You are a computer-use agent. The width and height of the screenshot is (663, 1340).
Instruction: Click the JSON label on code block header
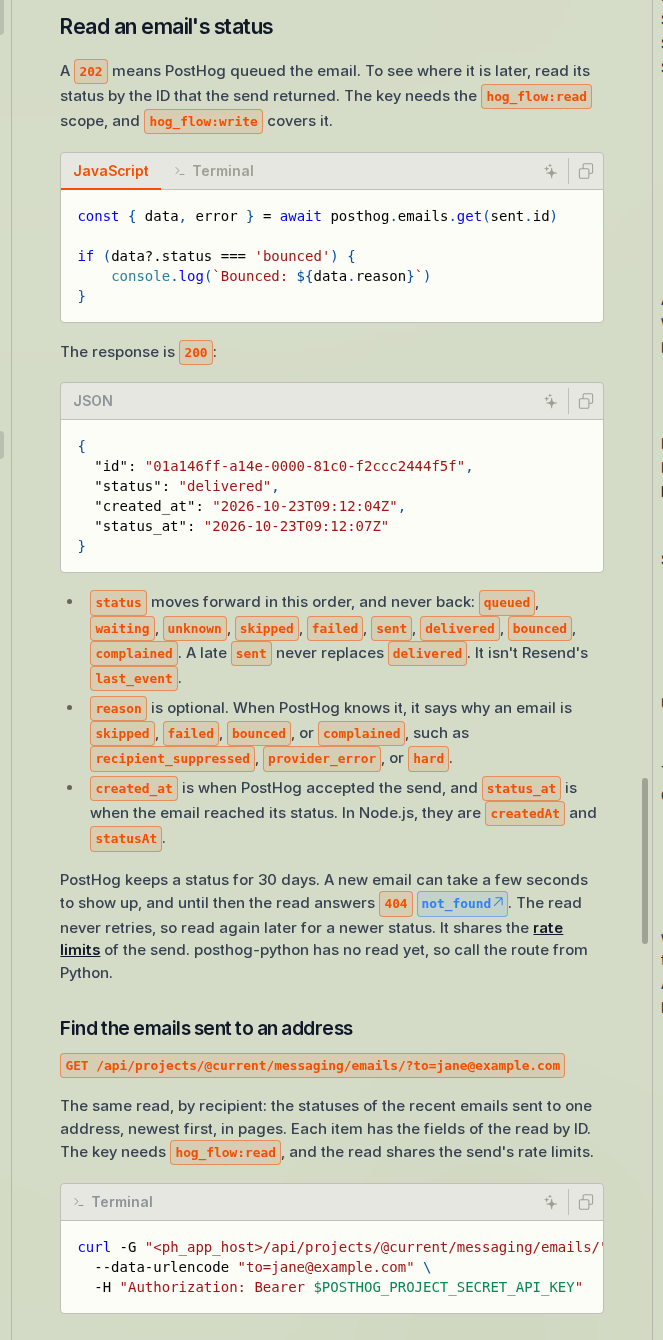pos(93,401)
